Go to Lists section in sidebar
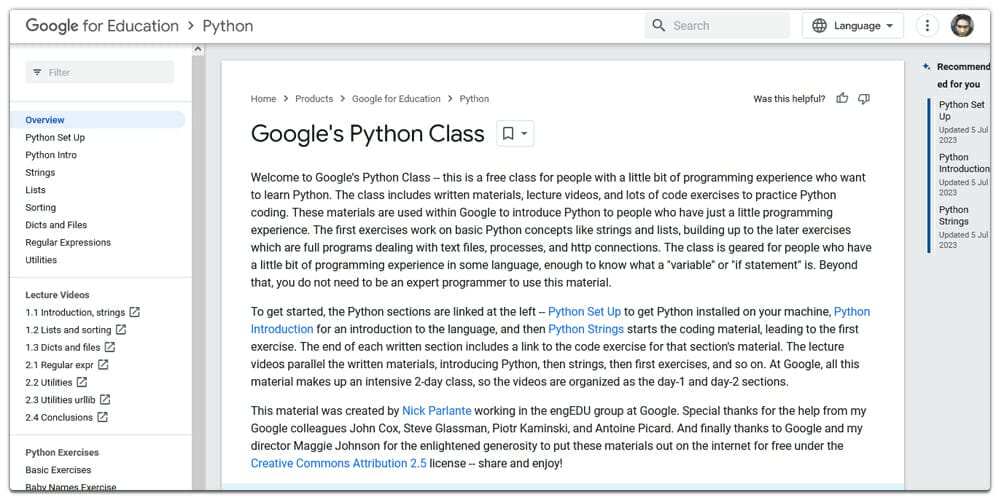 pyautogui.click(x=35, y=190)
